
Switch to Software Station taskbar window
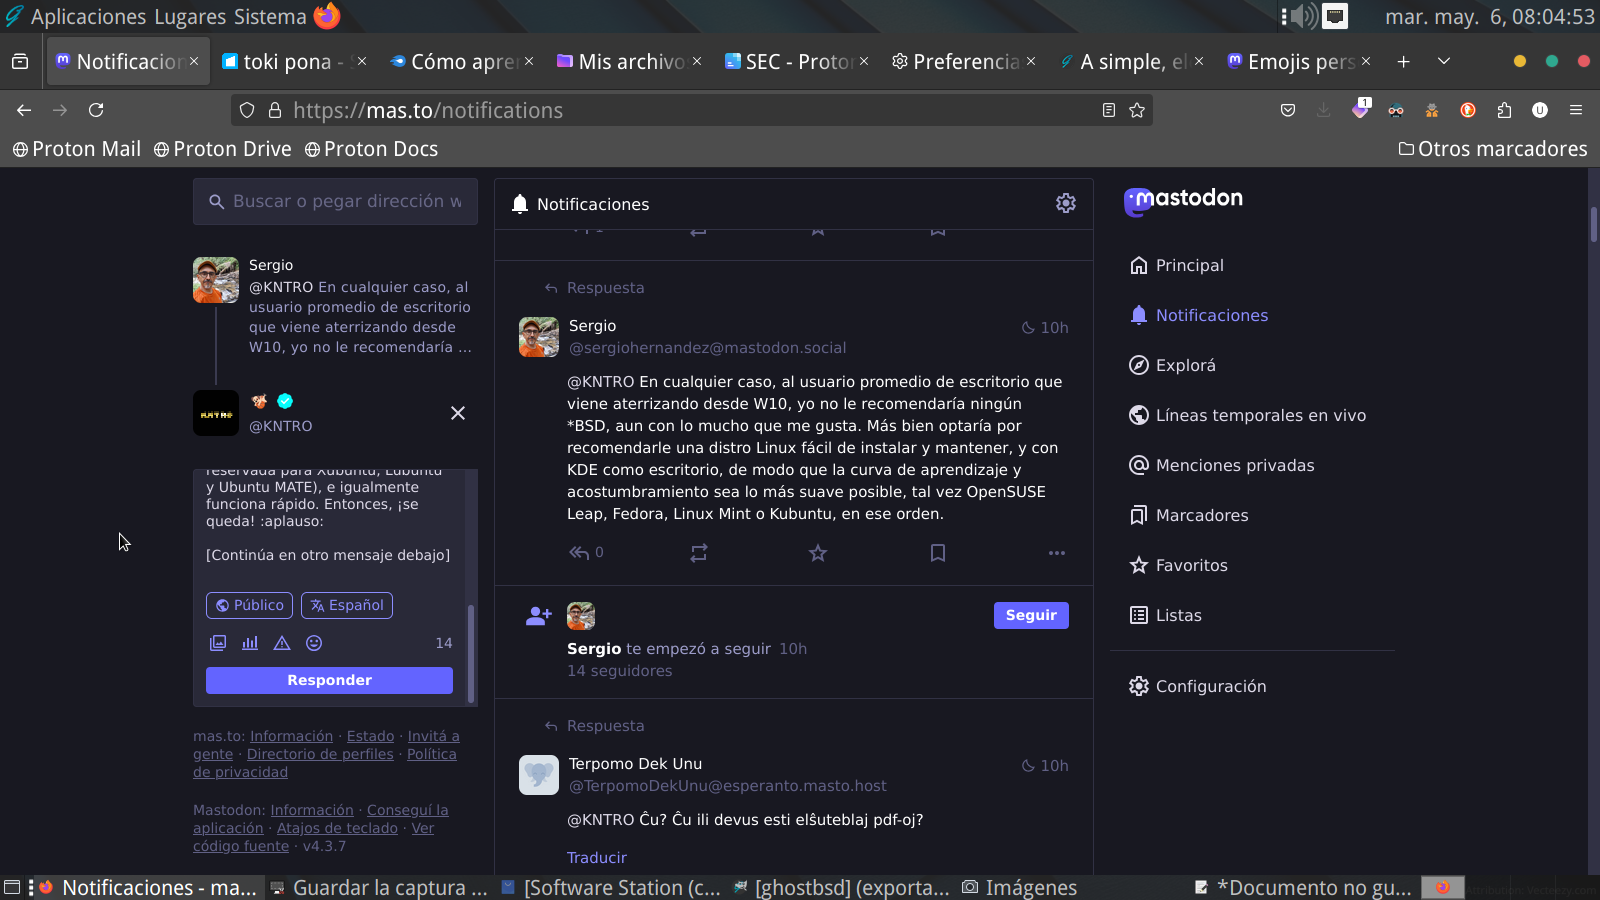[610, 888]
